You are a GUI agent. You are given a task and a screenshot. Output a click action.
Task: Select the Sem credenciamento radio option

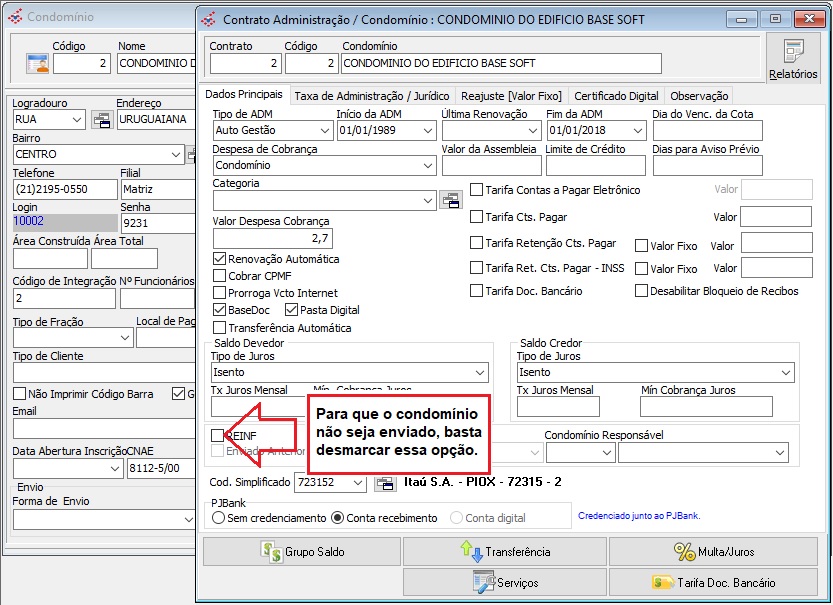tap(218, 518)
